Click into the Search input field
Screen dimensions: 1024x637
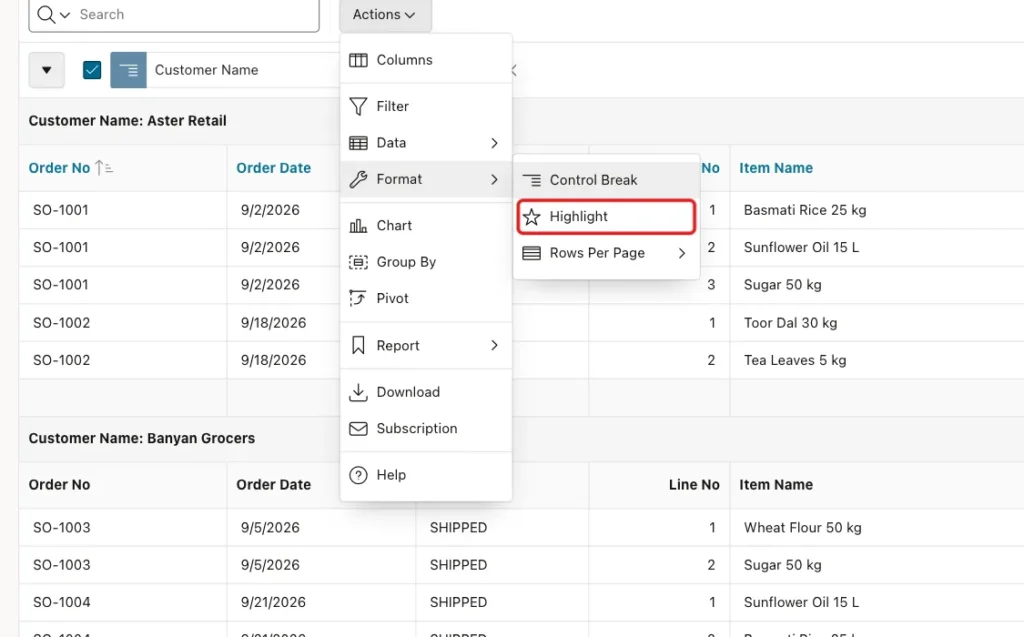[196, 14]
